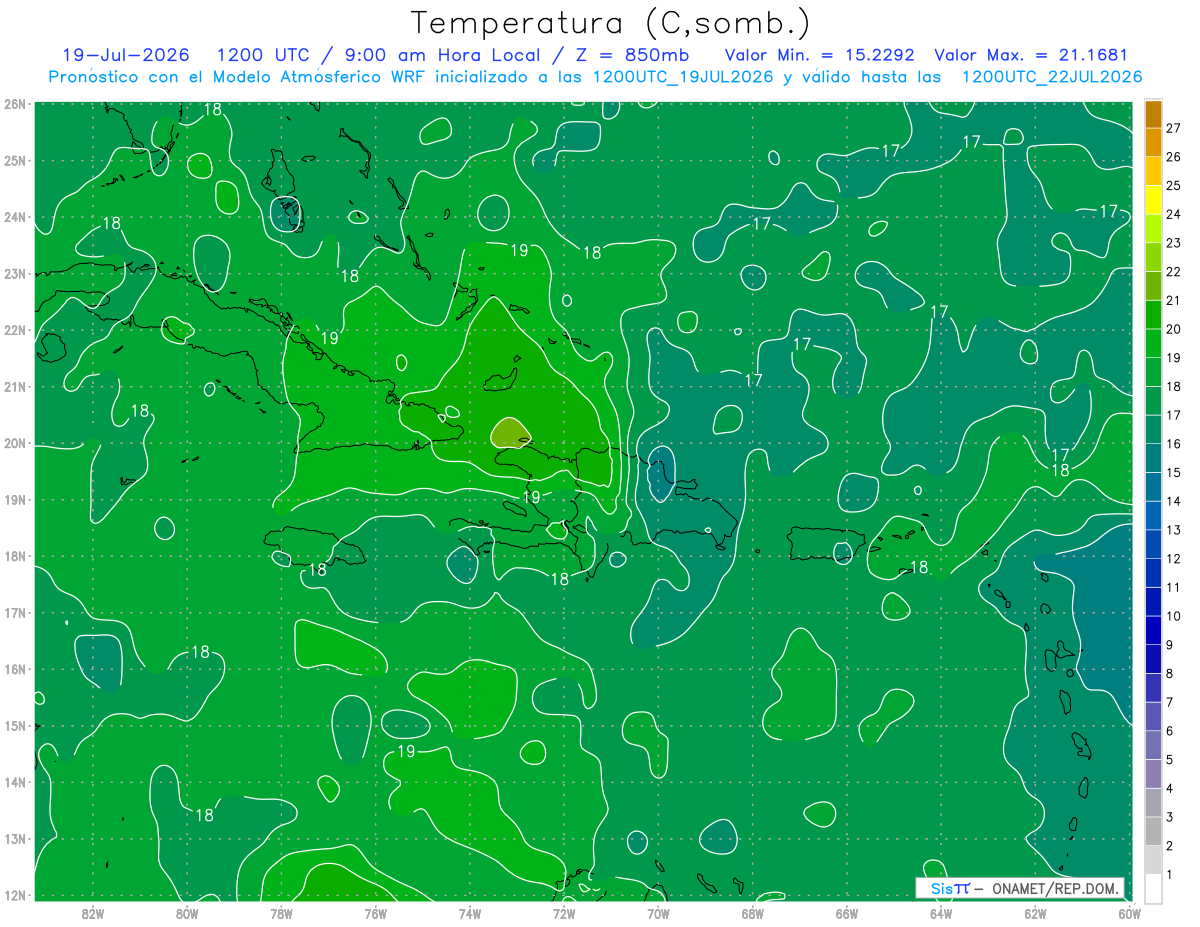The width and height of the screenshot is (1200, 927).
Task: Click the '64W' longitude label
Action: 940,912
